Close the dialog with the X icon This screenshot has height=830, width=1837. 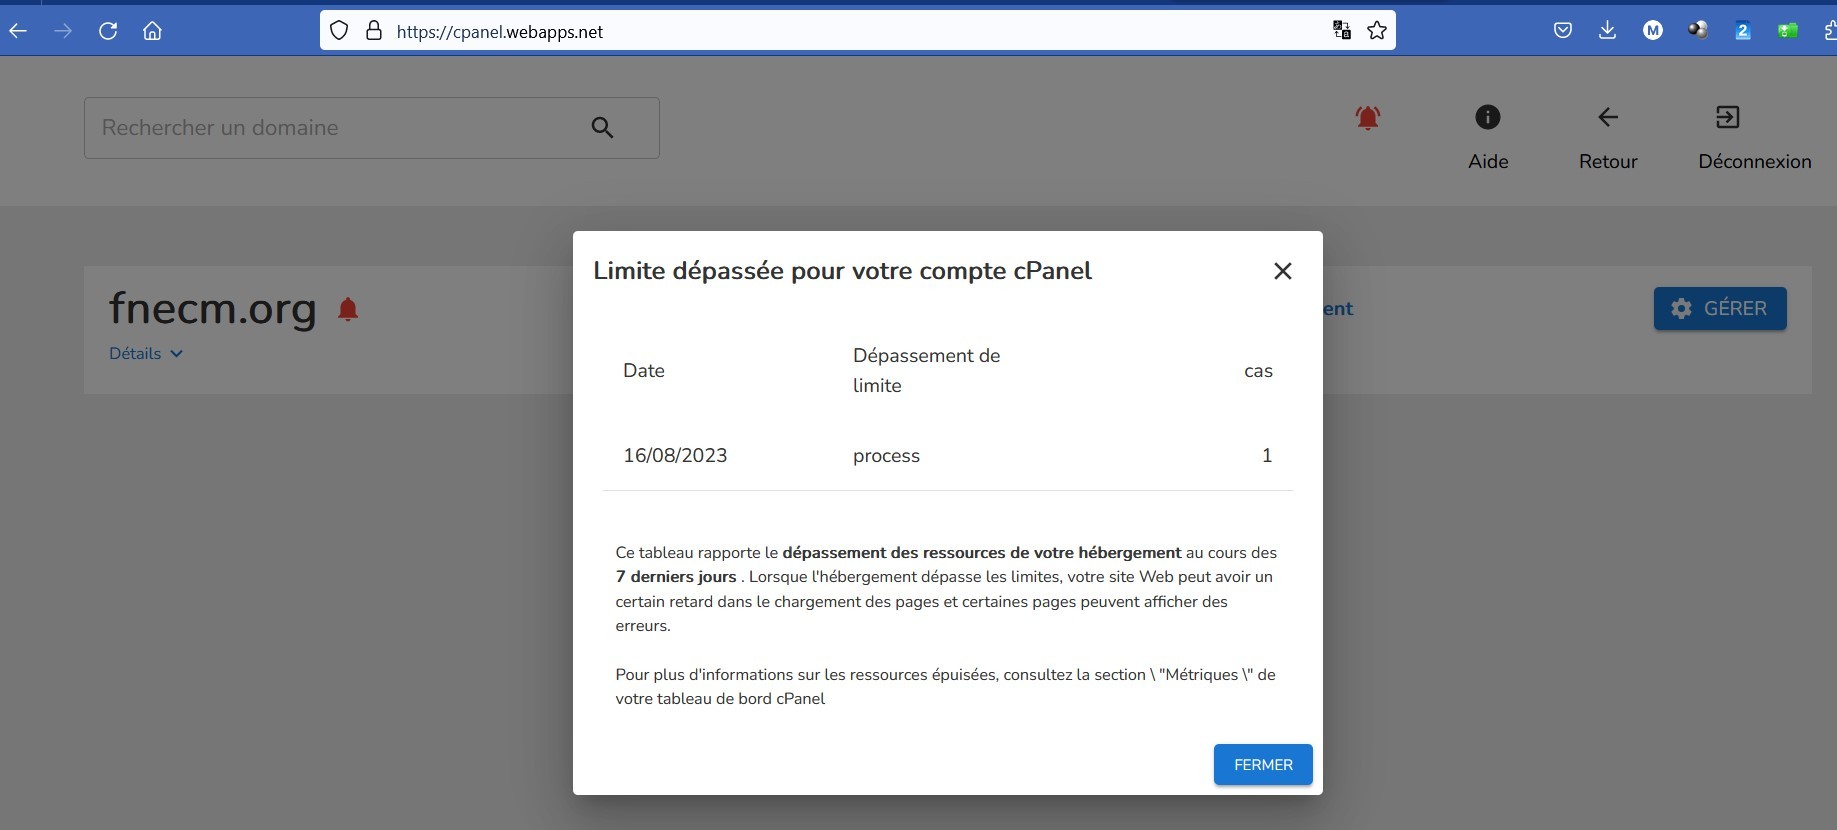pos(1283,271)
